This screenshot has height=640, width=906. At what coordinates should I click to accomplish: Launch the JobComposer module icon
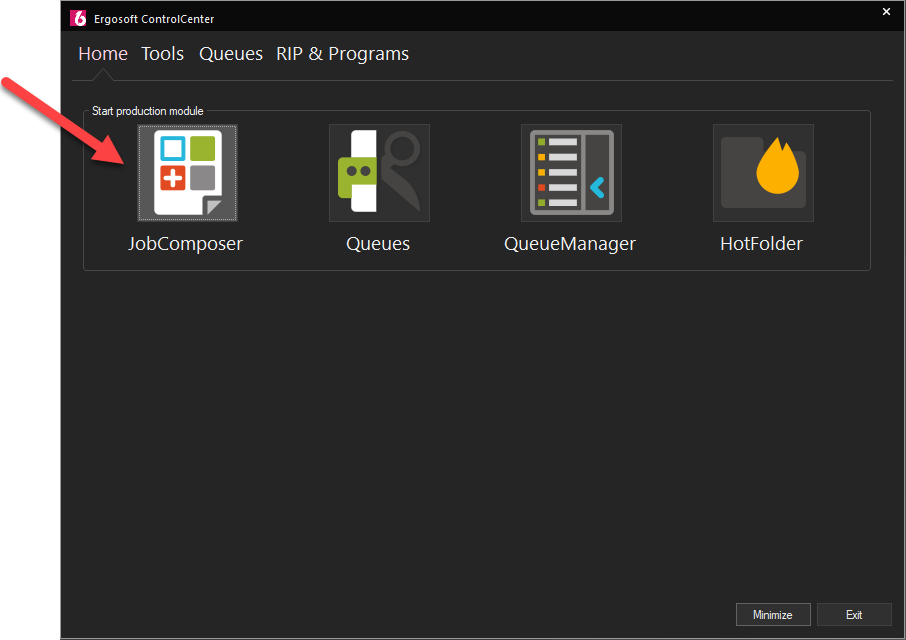(x=187, y=173)
